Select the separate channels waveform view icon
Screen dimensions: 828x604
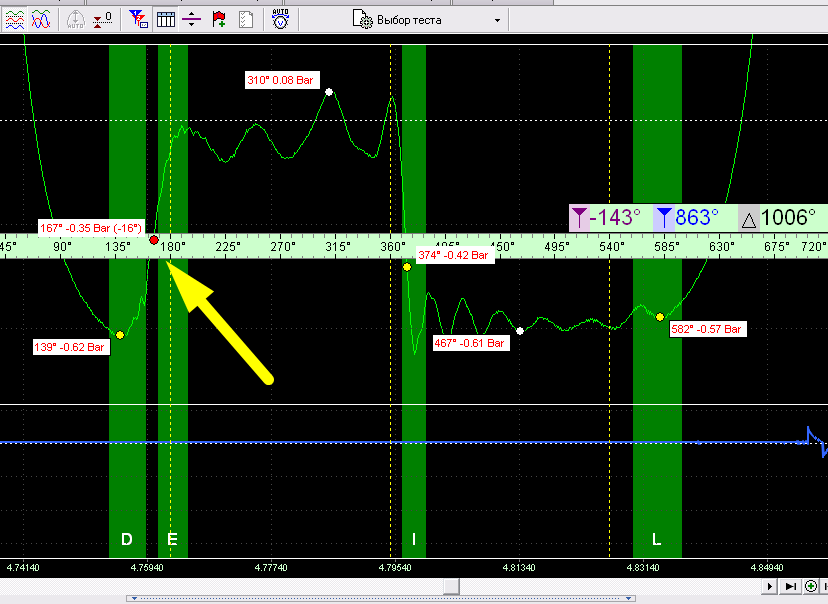coord(15,20)
